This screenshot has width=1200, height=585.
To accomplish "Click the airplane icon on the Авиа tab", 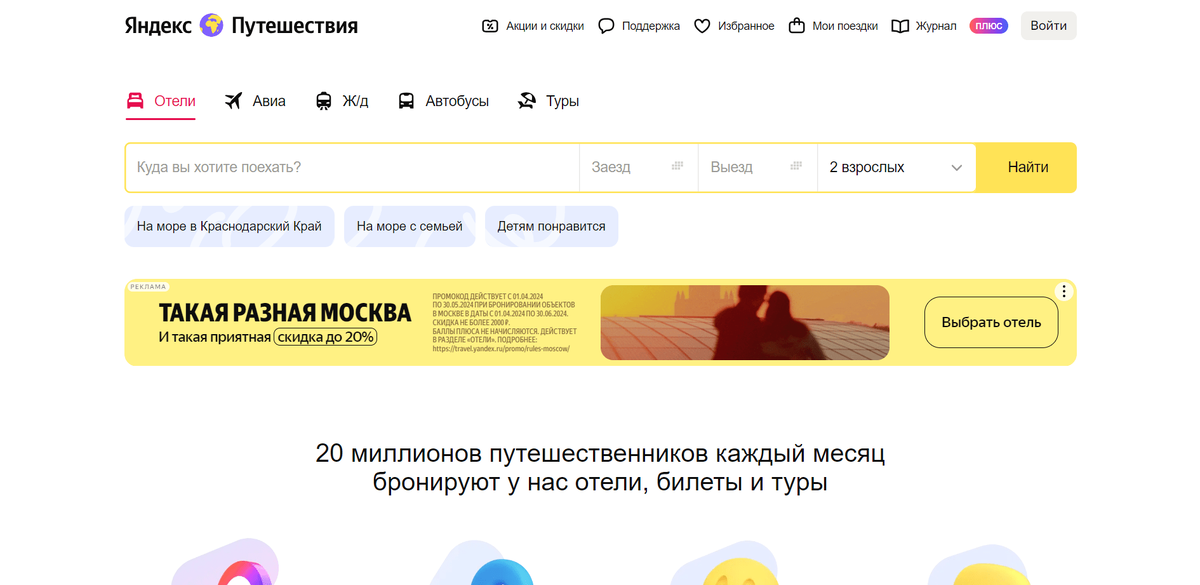I will pos(234,101).
